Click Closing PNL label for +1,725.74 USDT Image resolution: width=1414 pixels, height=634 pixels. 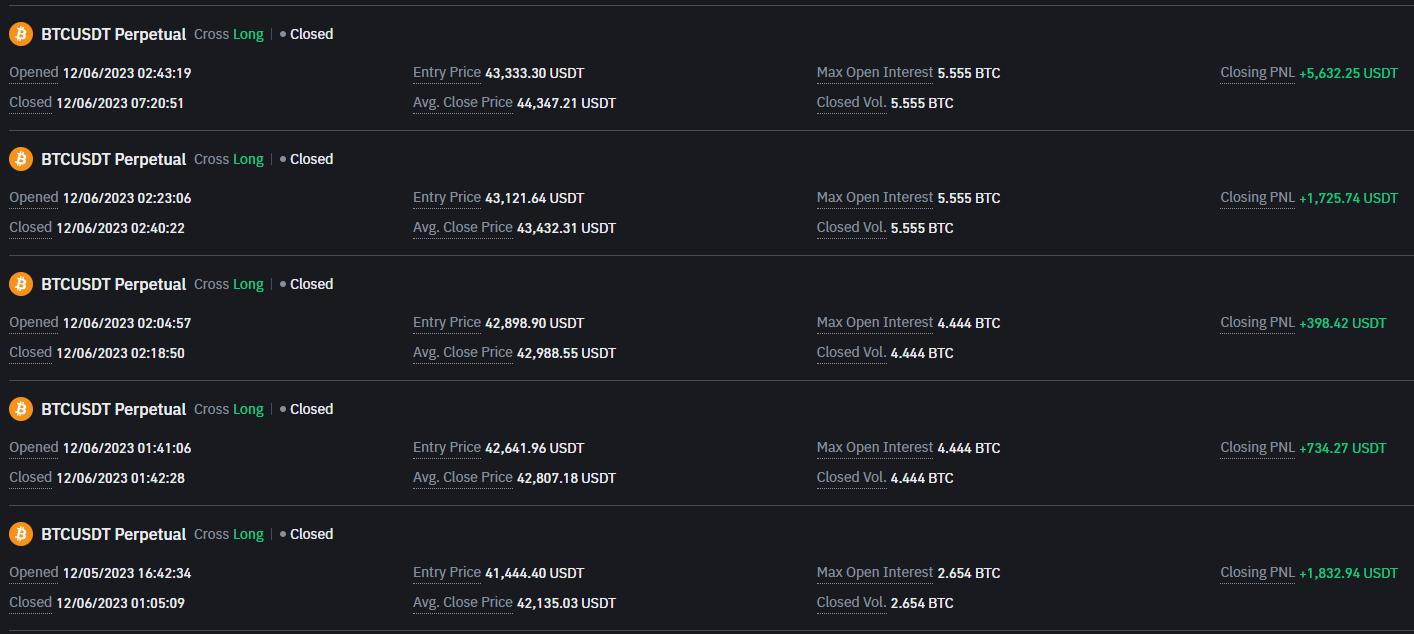click(x=1257, y=198)
